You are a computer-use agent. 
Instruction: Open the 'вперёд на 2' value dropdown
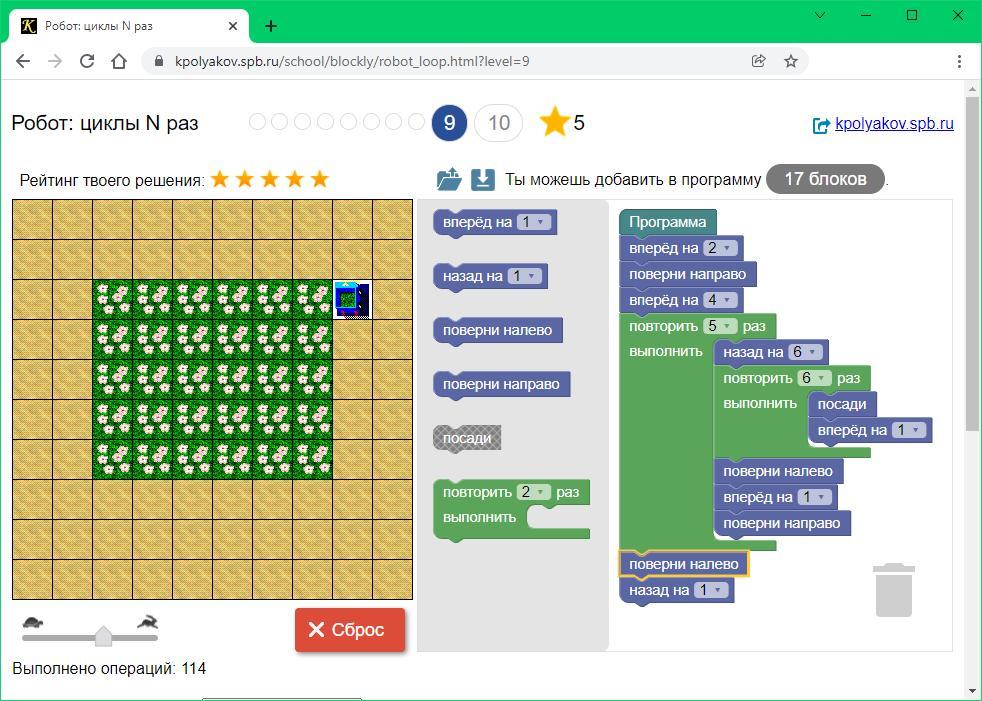click(720, 248)
